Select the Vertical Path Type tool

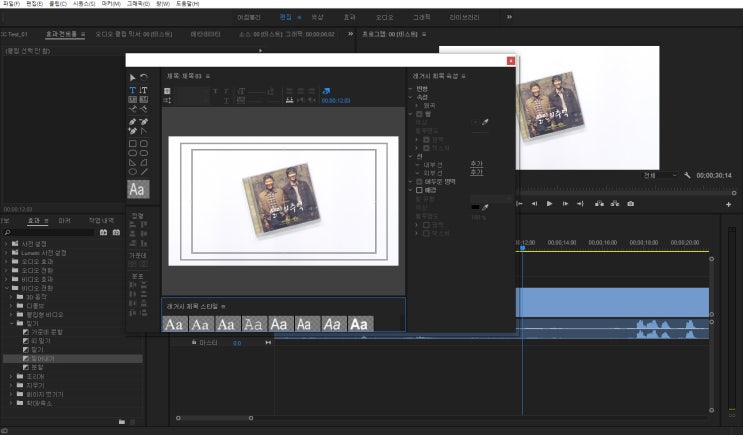point(144,109)
